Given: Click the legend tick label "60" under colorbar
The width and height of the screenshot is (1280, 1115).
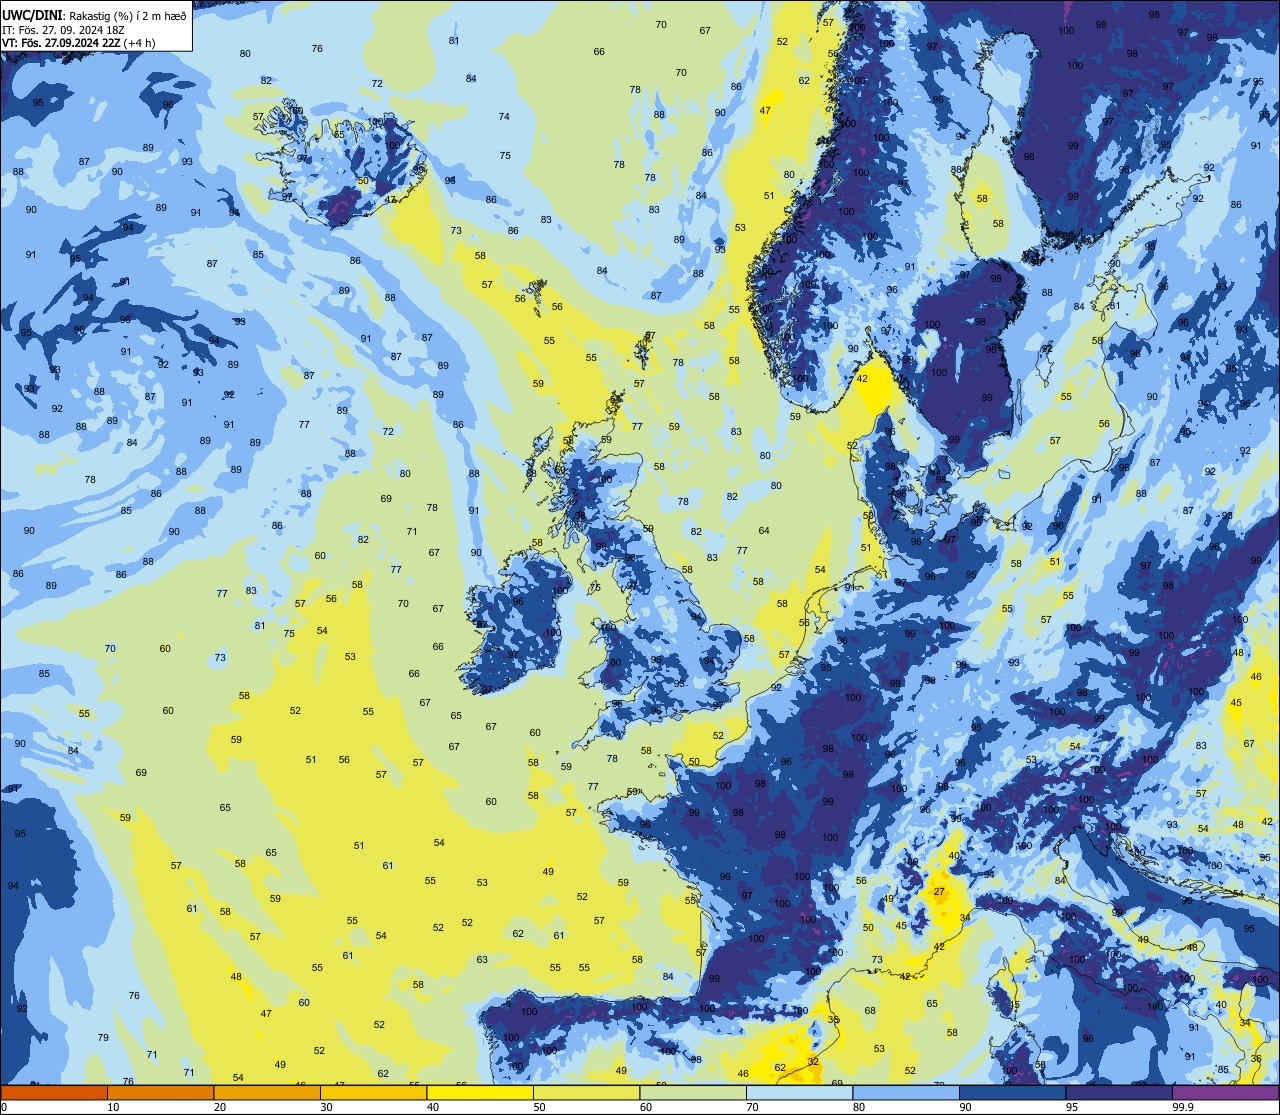Looking at the screenshot, I should [x=646, y=1107].
